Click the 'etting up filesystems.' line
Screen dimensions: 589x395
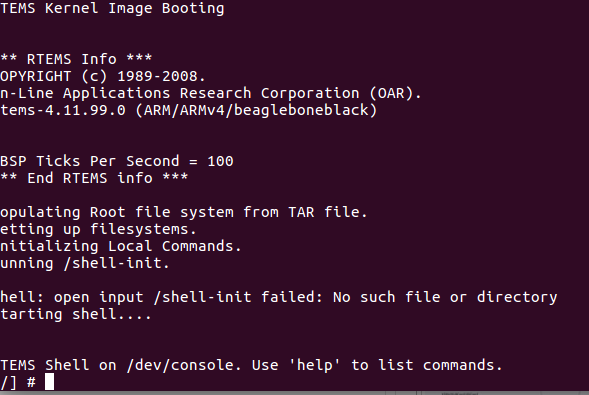tap(98, 229)
